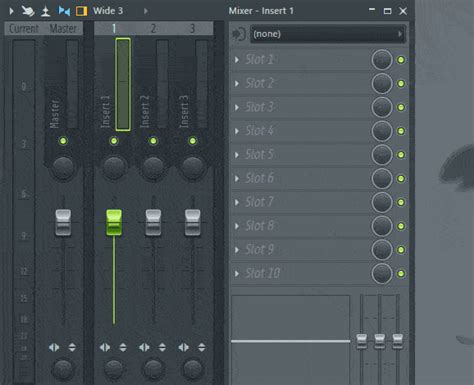Viewport: 474px width, 385px height.
Task: Click Insert 3 stereo separation horizontal arrows icon
Action: (x=184, y=348)
